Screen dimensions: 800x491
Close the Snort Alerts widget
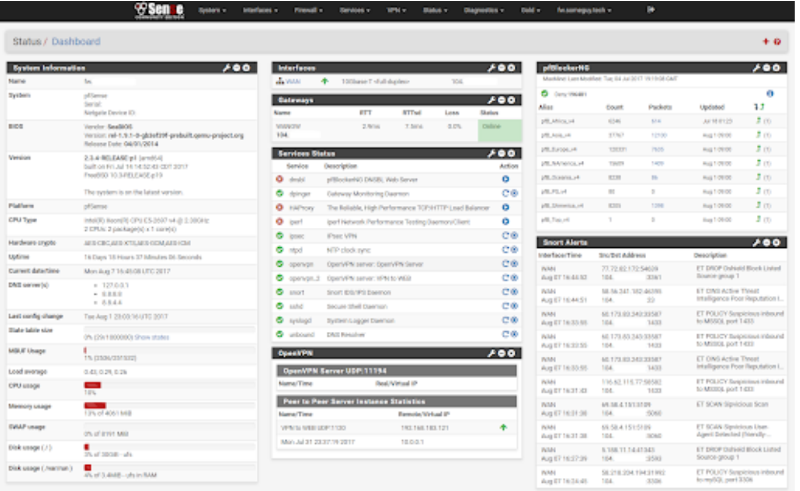(777, 242)
